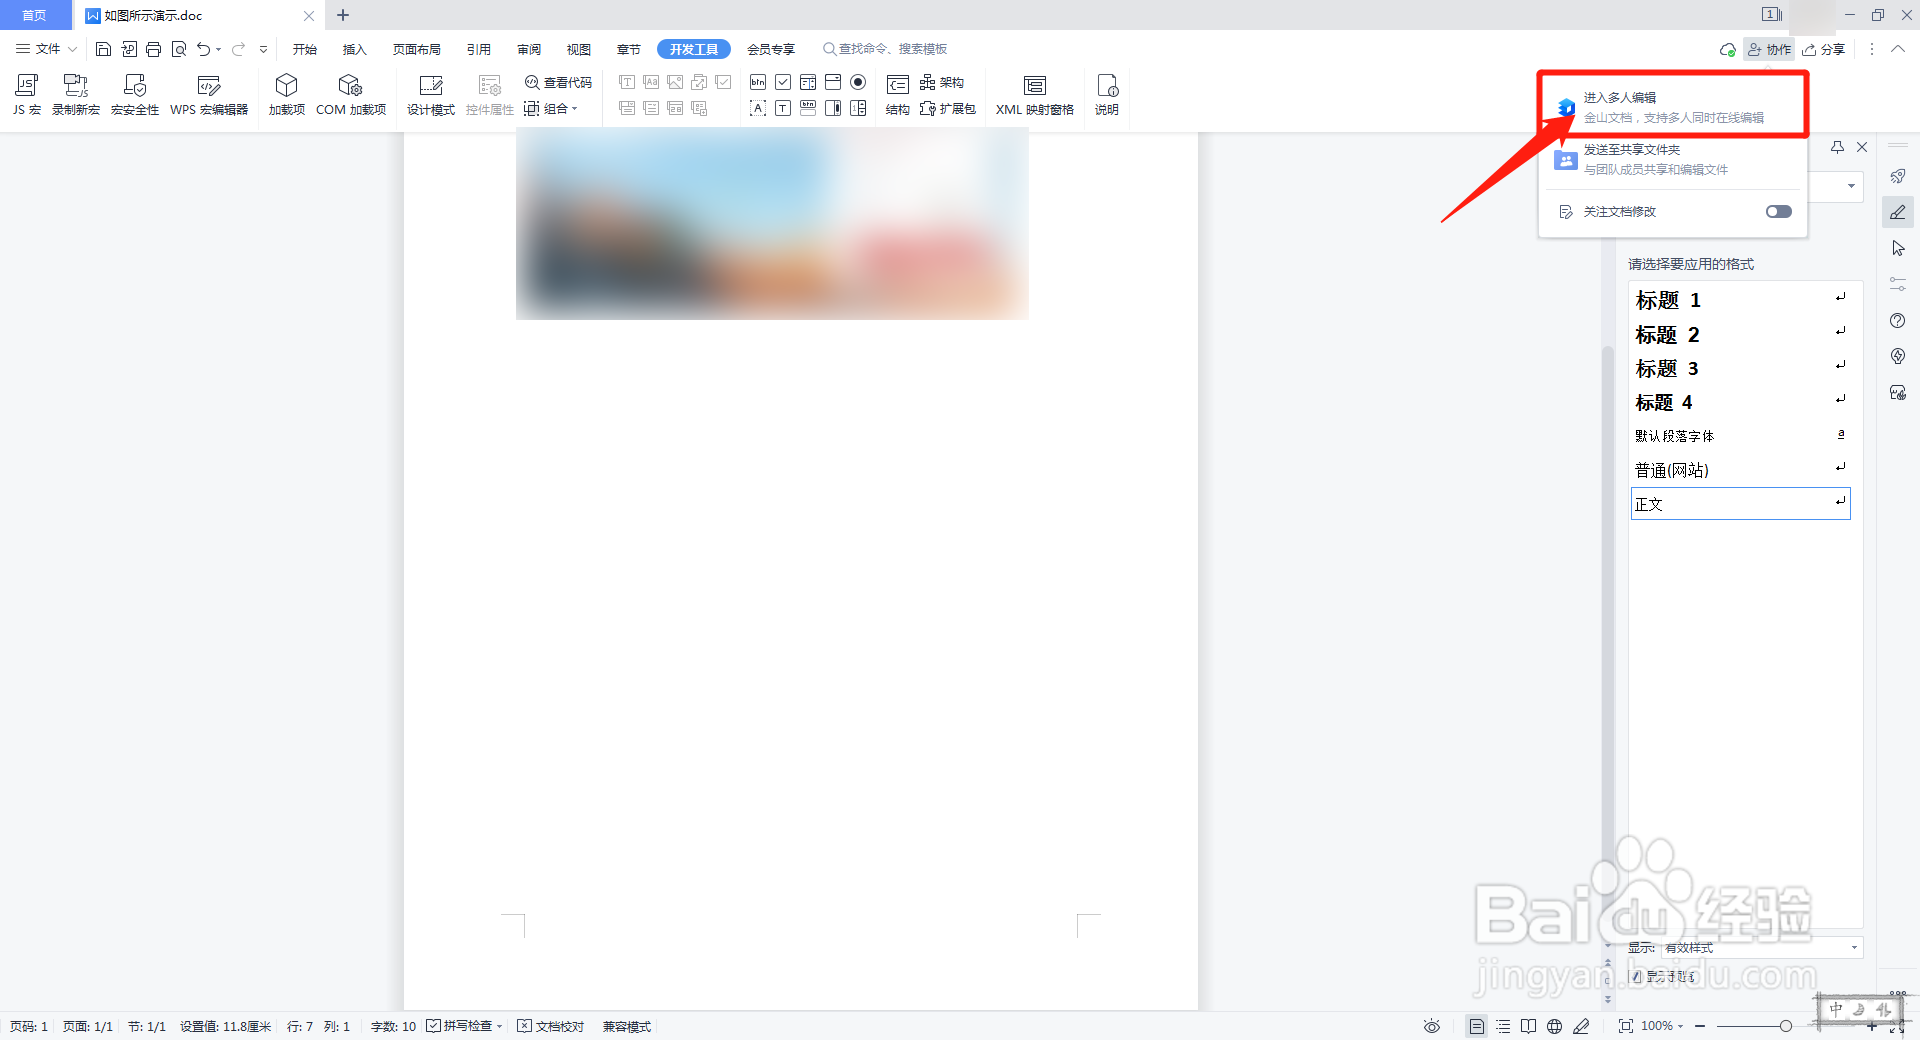Open the 会员专享 tab

click(x=771, y=49)
